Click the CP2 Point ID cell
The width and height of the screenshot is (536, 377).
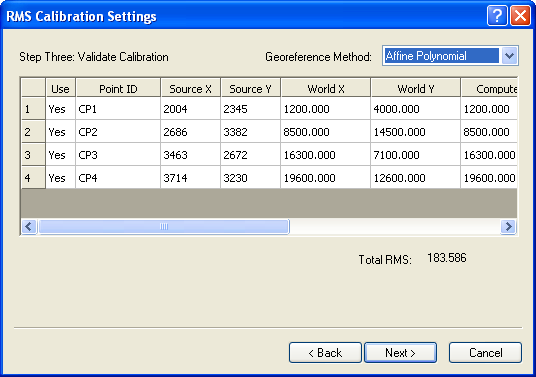118,132
